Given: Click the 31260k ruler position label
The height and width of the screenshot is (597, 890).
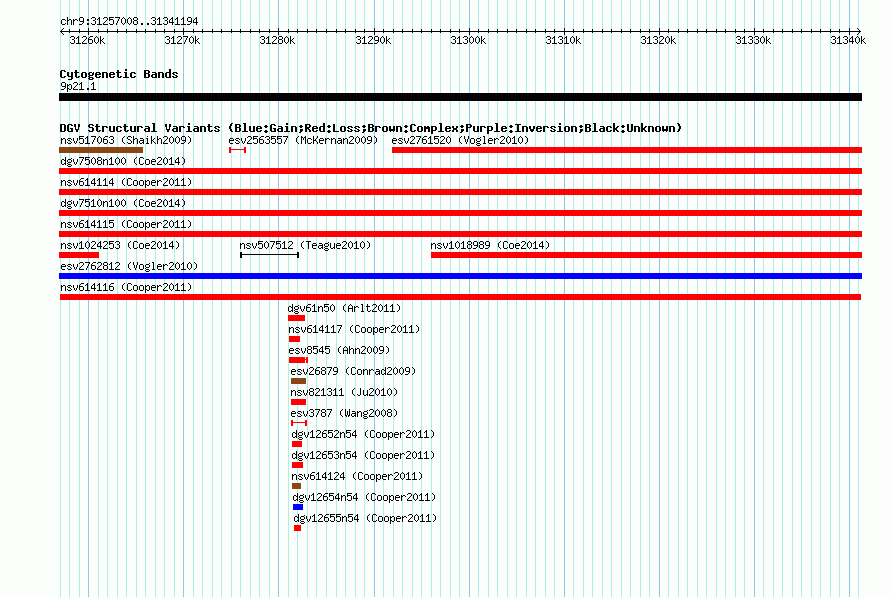Looking at the screenshot, I should point(87,40).
